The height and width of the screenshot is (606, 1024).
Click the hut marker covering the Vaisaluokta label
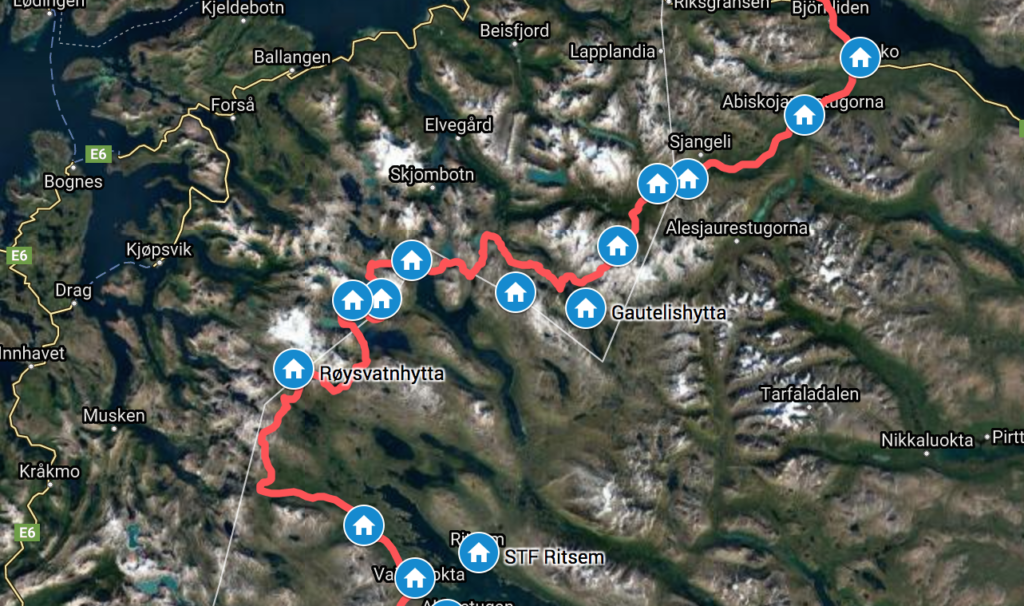(x=415, y=577)
